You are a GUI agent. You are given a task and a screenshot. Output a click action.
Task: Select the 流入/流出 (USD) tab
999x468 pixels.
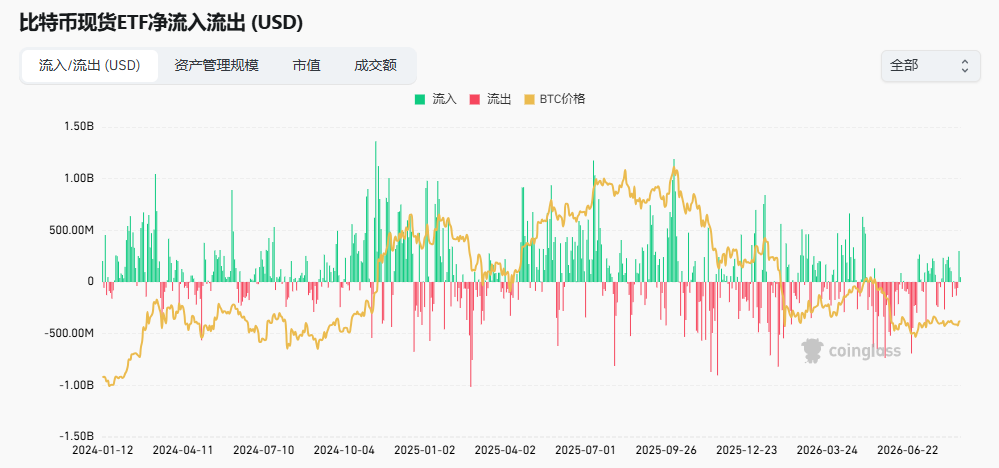click(90, 66)
